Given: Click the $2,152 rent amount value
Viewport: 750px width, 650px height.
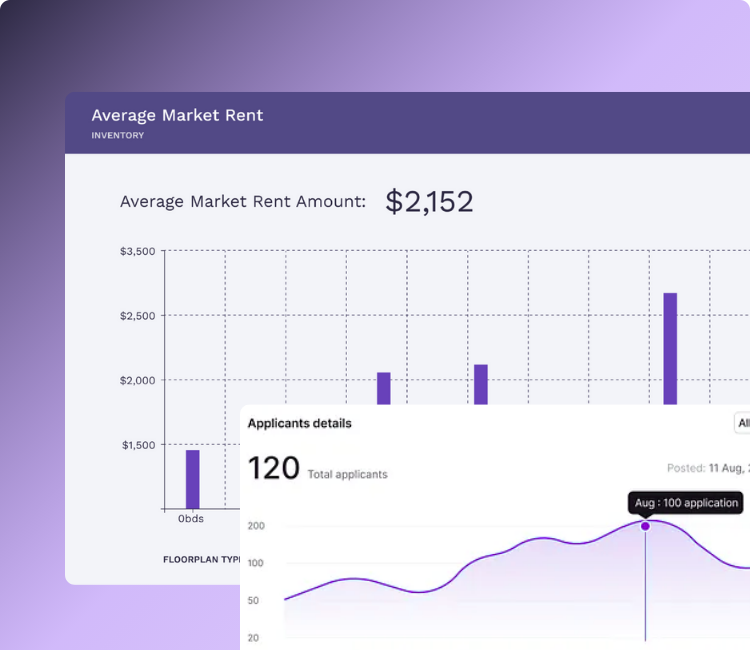Looking at the screenshot, I should (429, 202).
